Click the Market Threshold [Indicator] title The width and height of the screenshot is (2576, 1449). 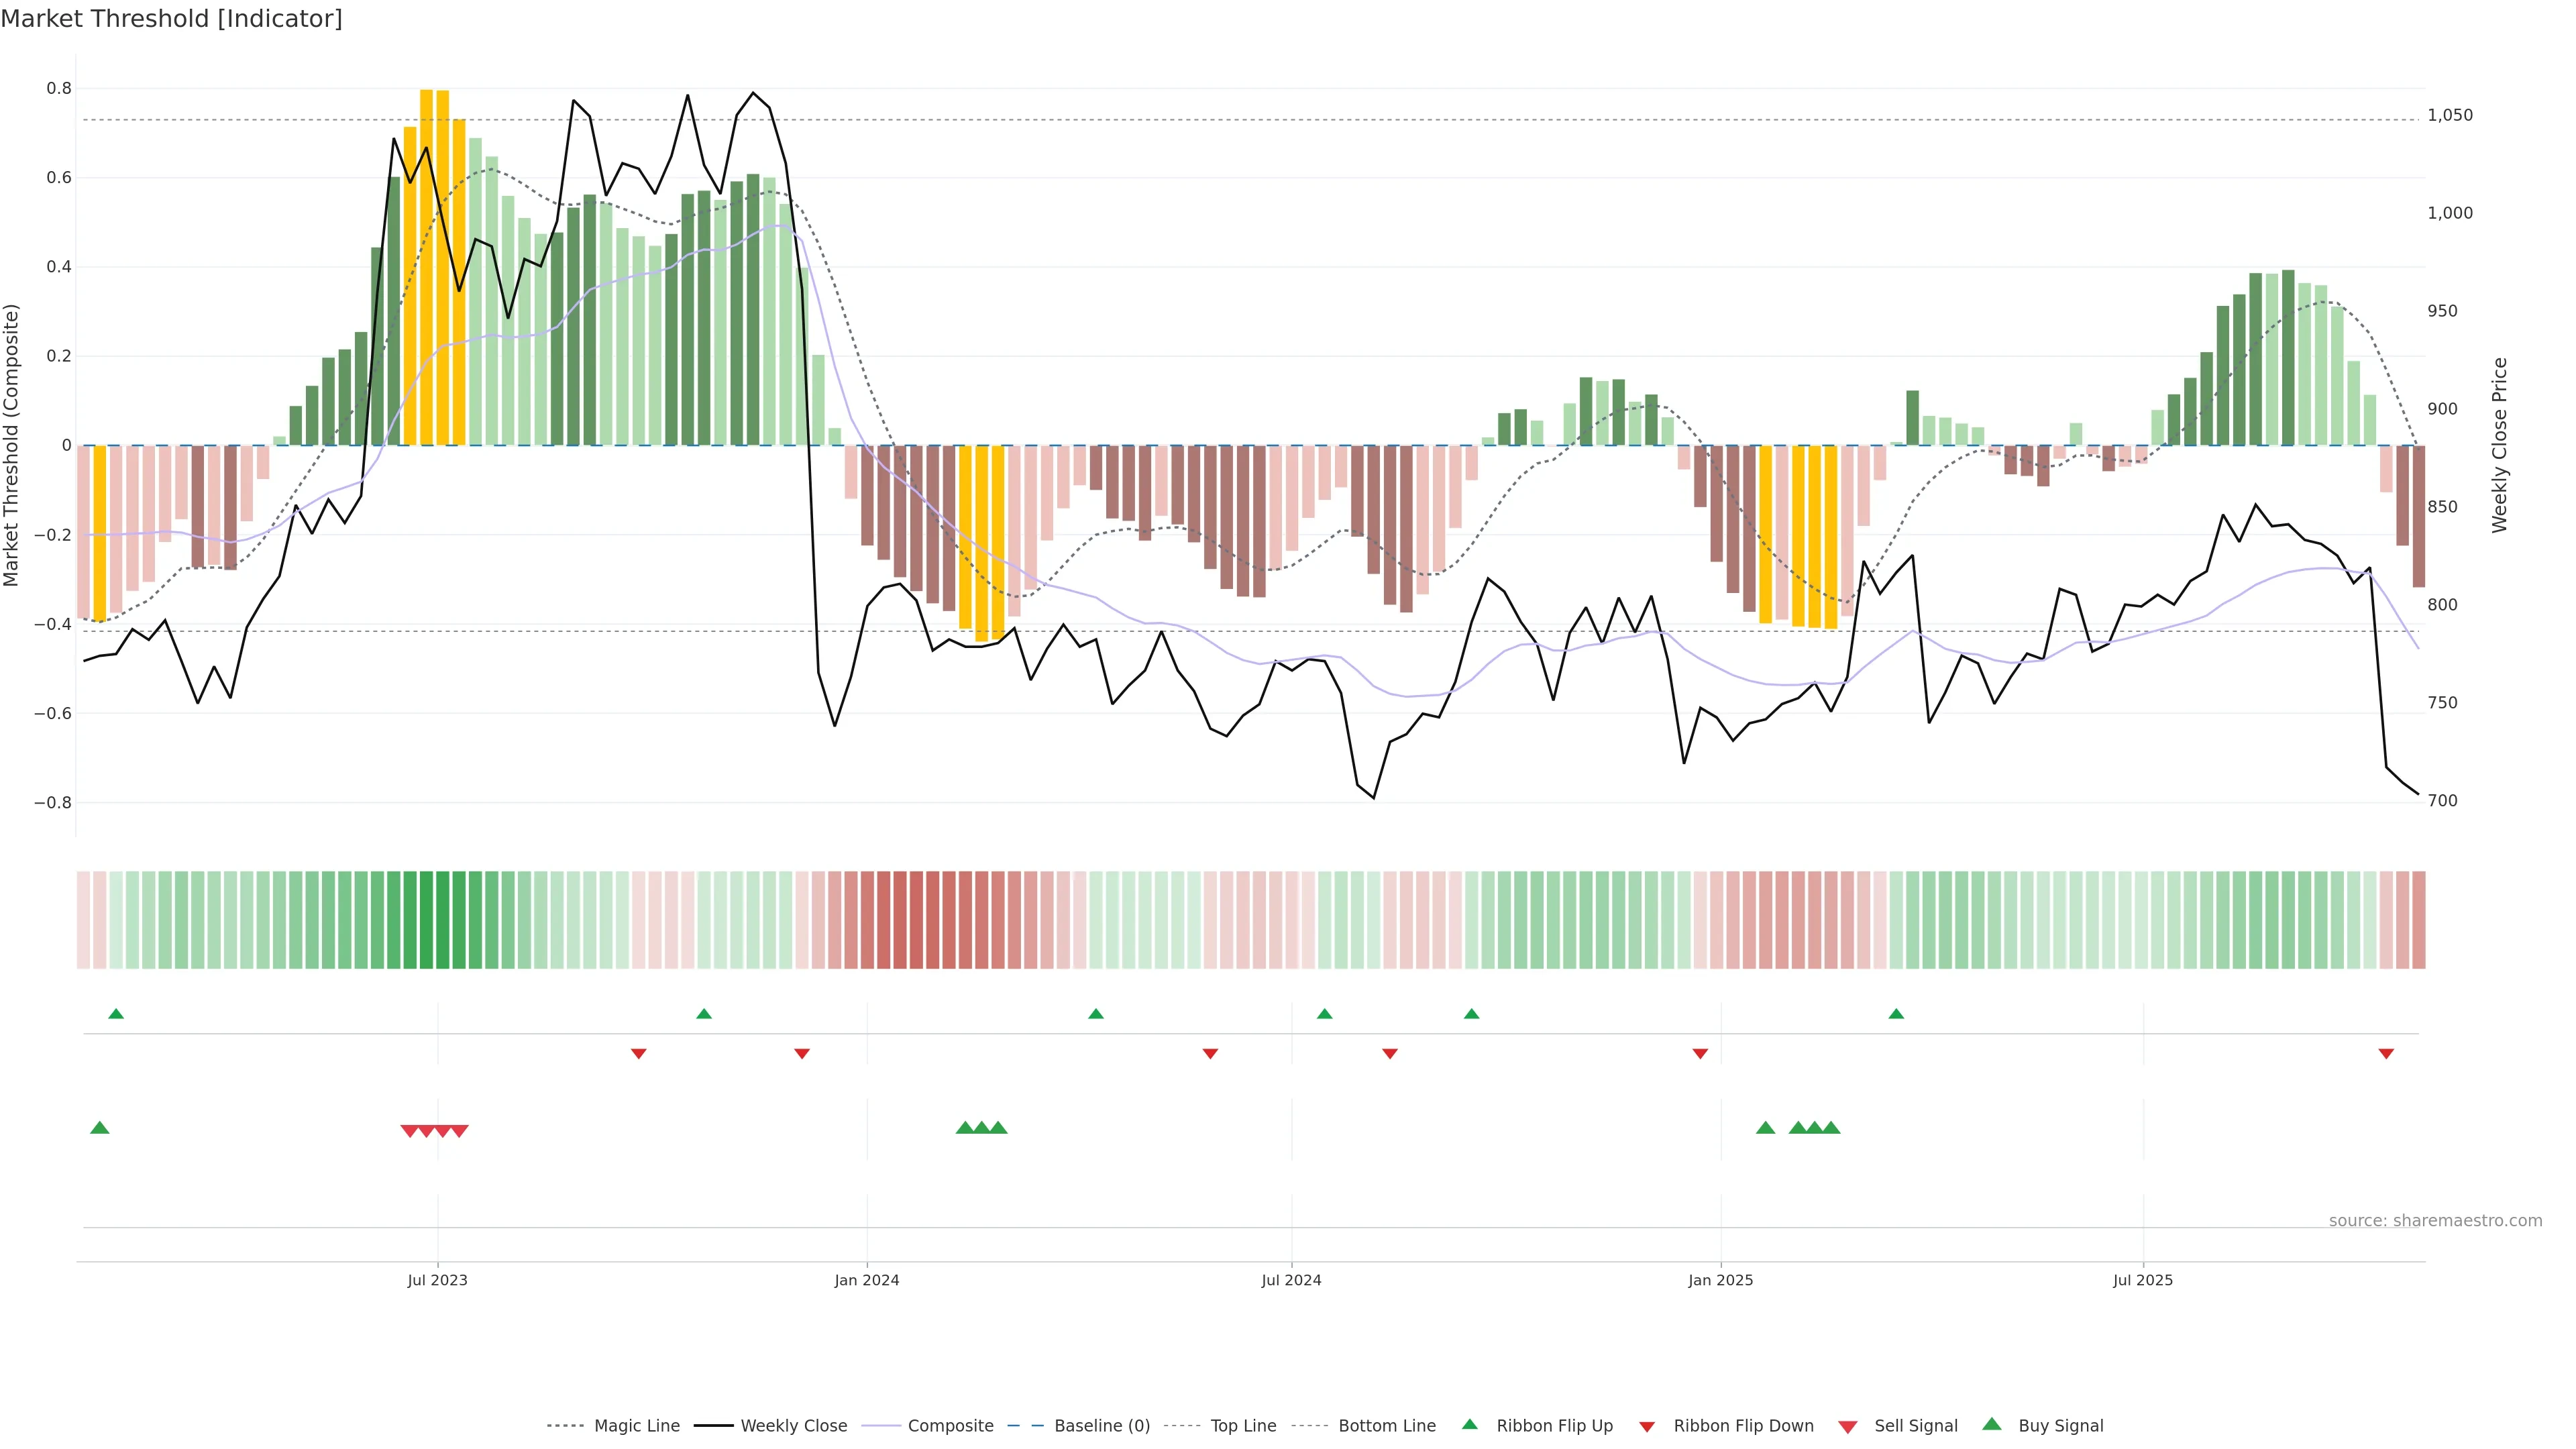171,19
